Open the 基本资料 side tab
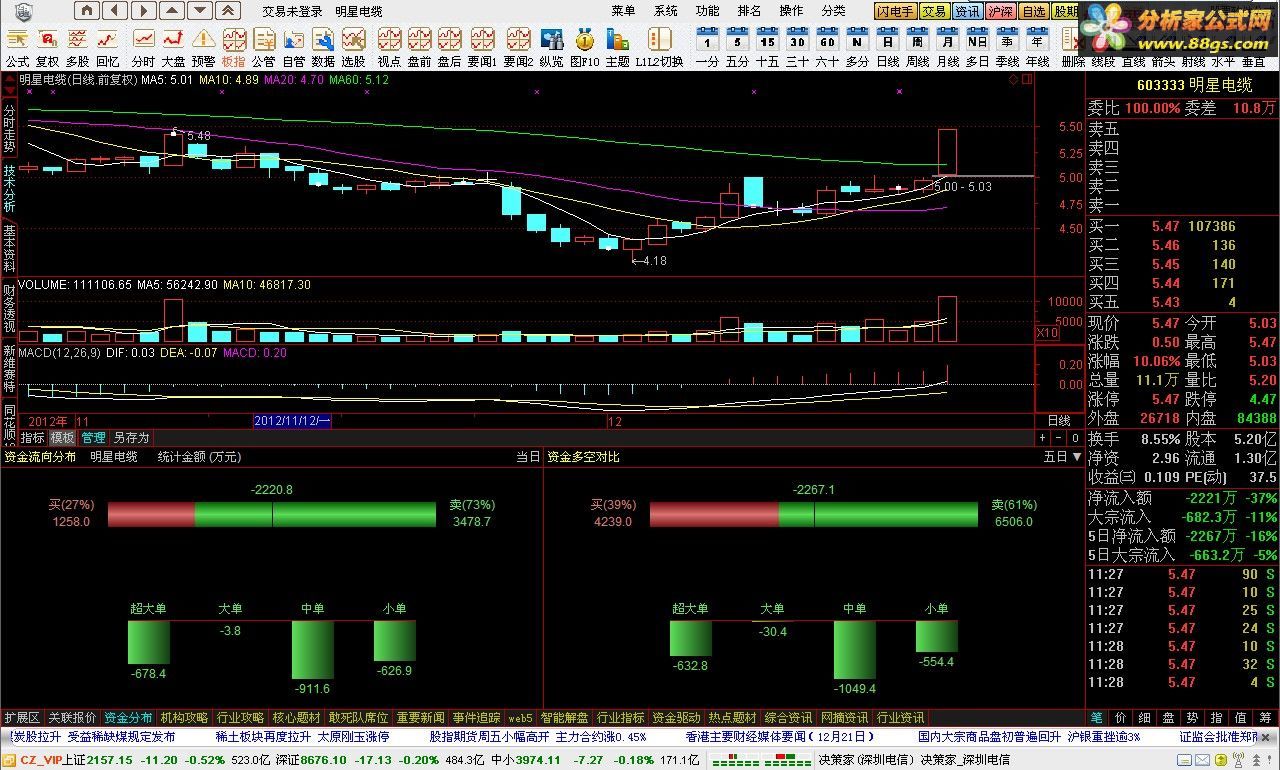Viewport: 1280px width, 770px height. (x=9, y=249)
